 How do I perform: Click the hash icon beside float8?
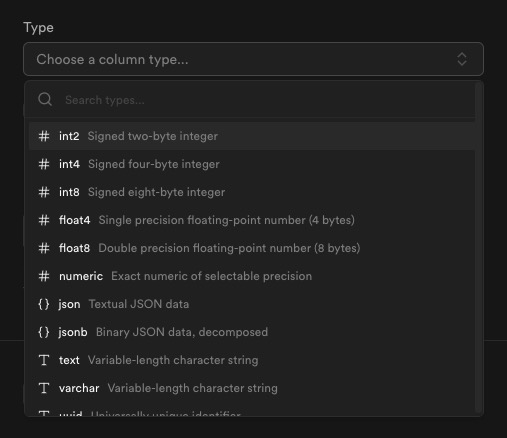(x=44, y=248)
